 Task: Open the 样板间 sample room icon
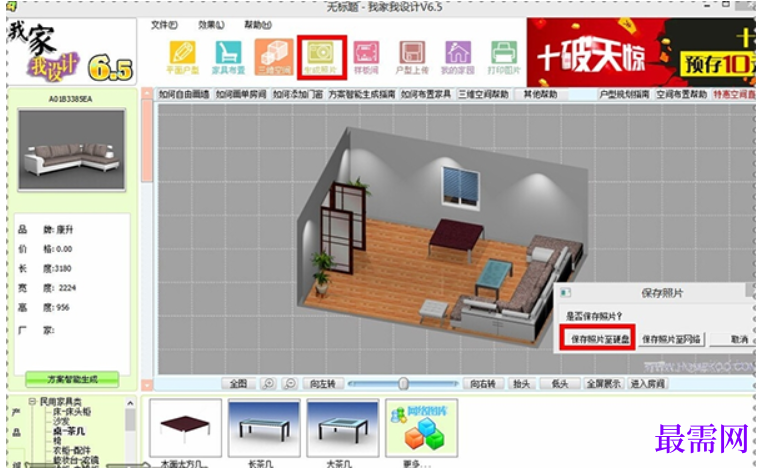click(366, 57)
